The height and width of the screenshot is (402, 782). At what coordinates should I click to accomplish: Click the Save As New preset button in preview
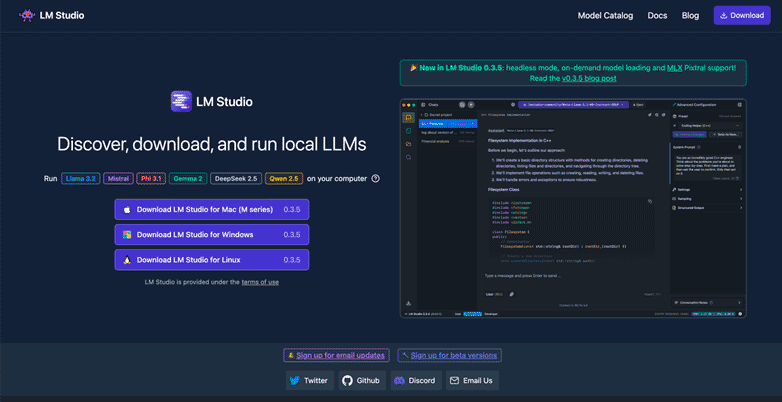[x=726, y=135]
